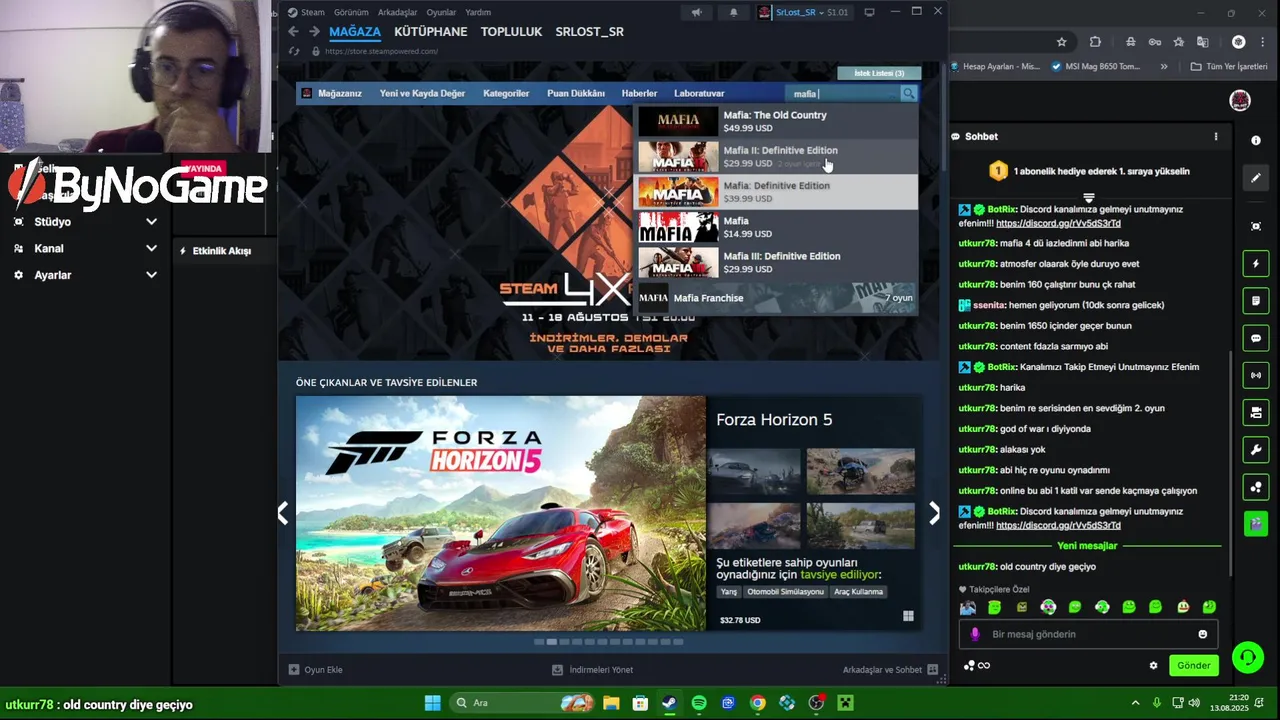Click the lightning bolt icon in right toolbar

click(1256, 264)
